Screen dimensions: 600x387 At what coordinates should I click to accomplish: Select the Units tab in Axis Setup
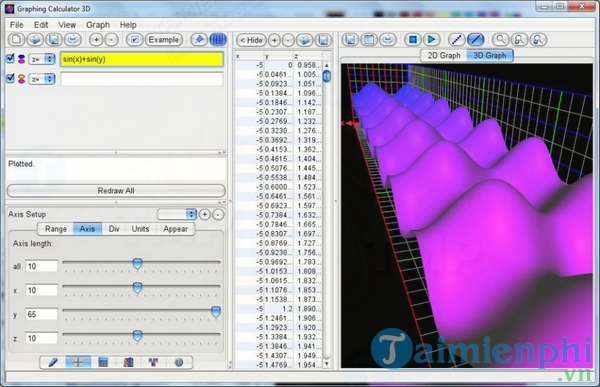(x=140, y=229)
